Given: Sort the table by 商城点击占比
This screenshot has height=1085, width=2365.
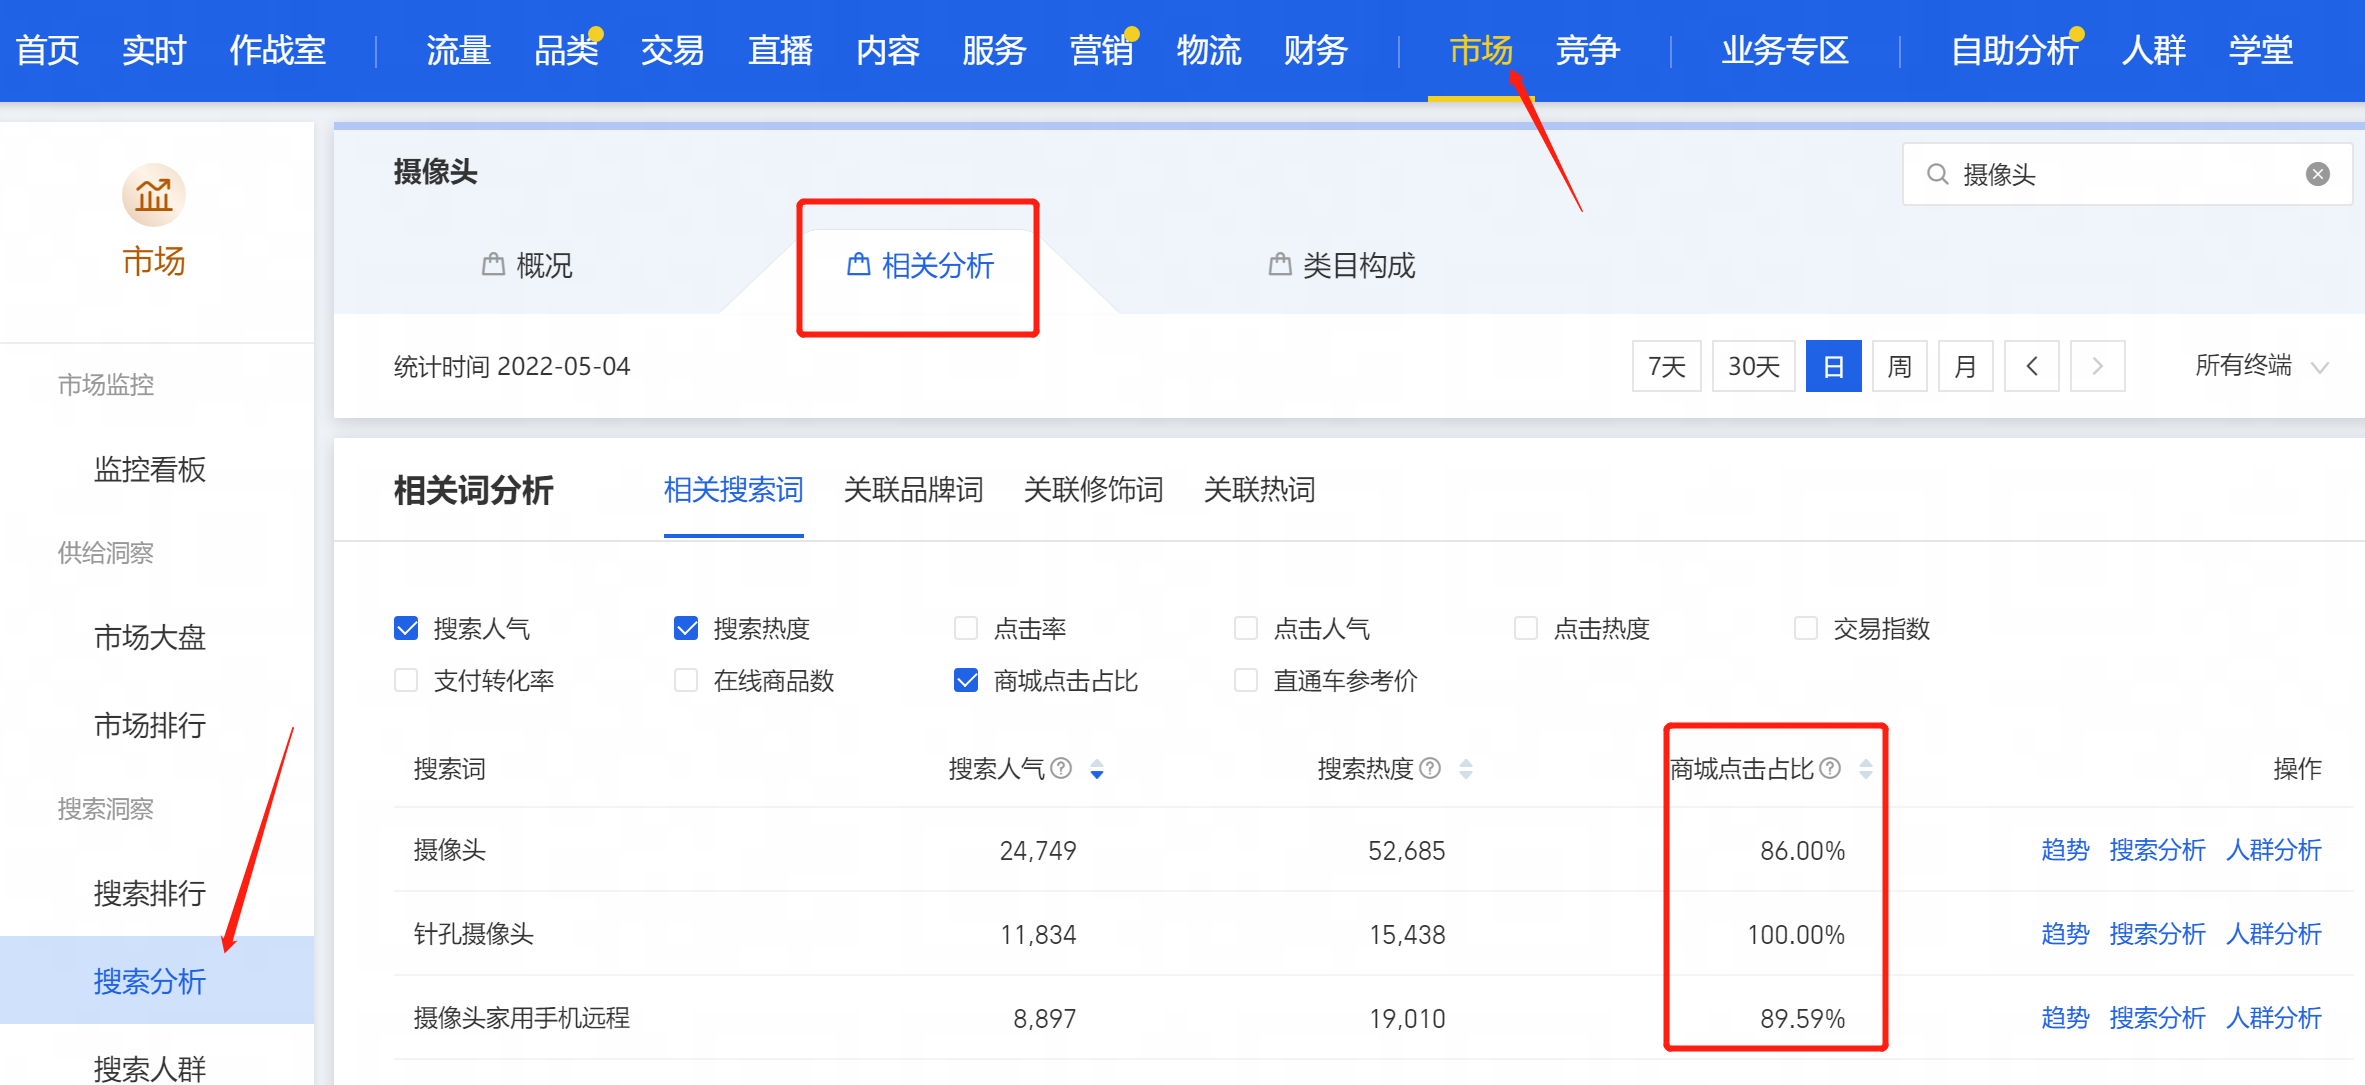Looking at the screenshot, I should pos(1866,769).
